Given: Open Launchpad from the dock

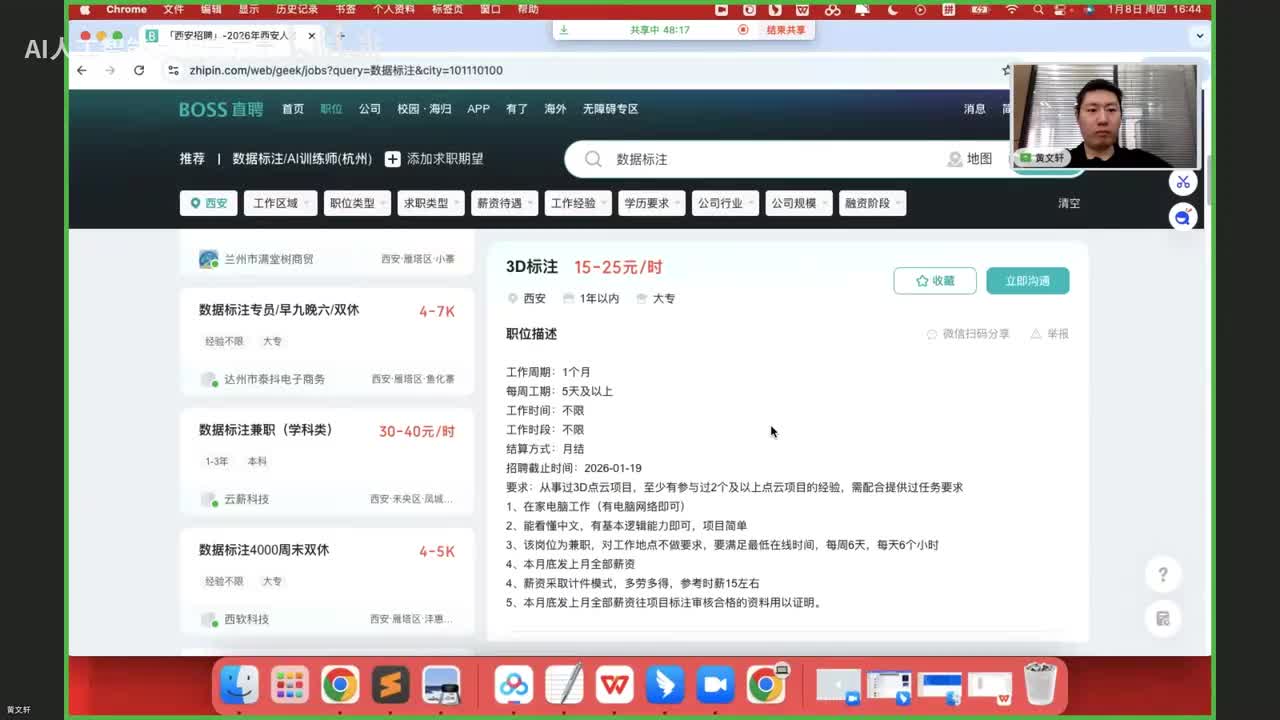Looking at the screenshot, I should [x=289, y=685].
